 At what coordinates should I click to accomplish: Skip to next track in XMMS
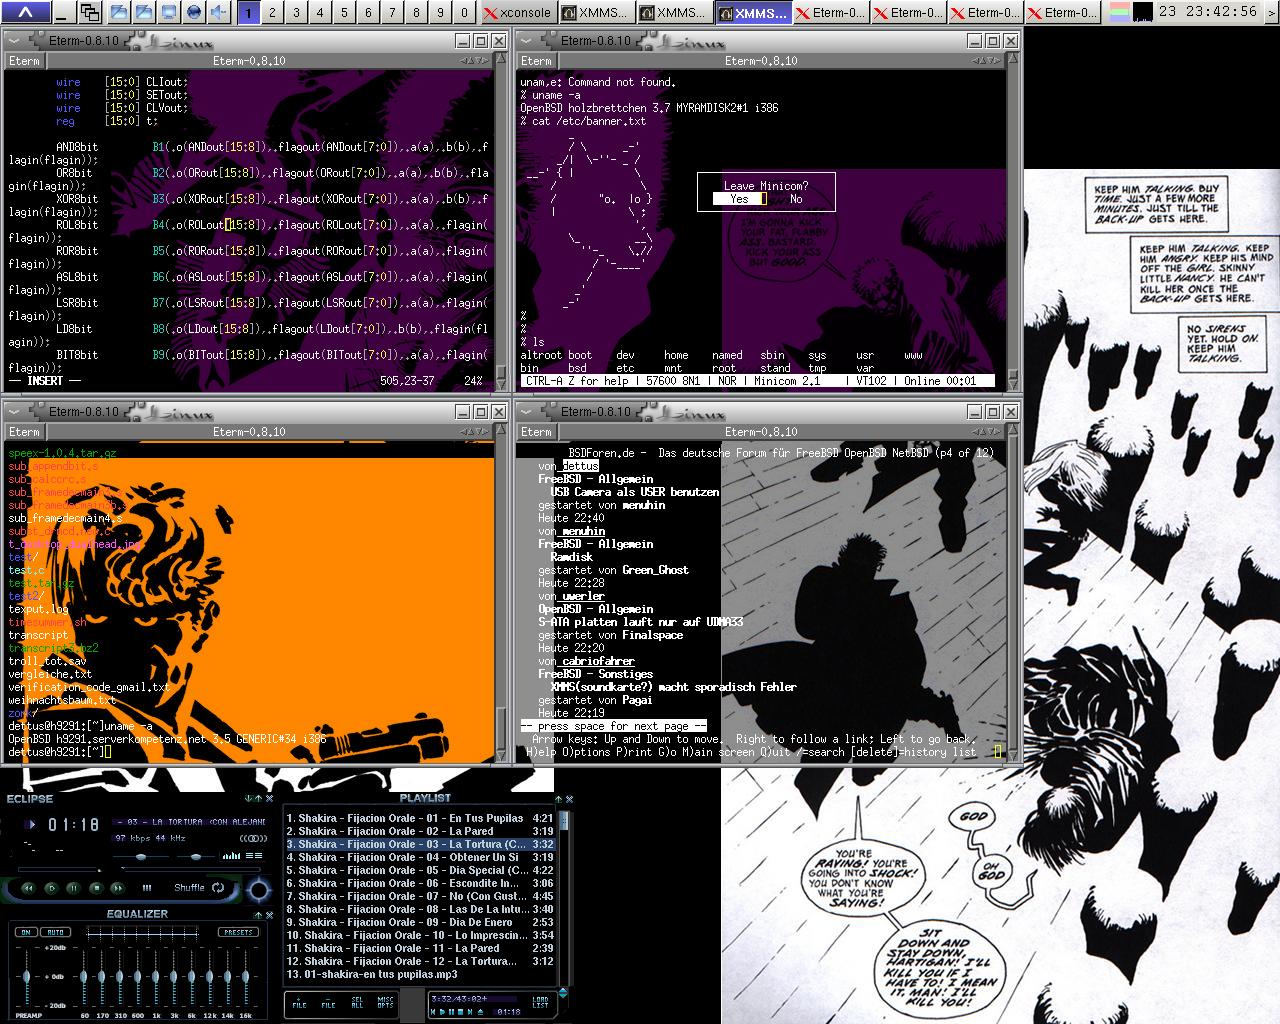tap(118, 888)
